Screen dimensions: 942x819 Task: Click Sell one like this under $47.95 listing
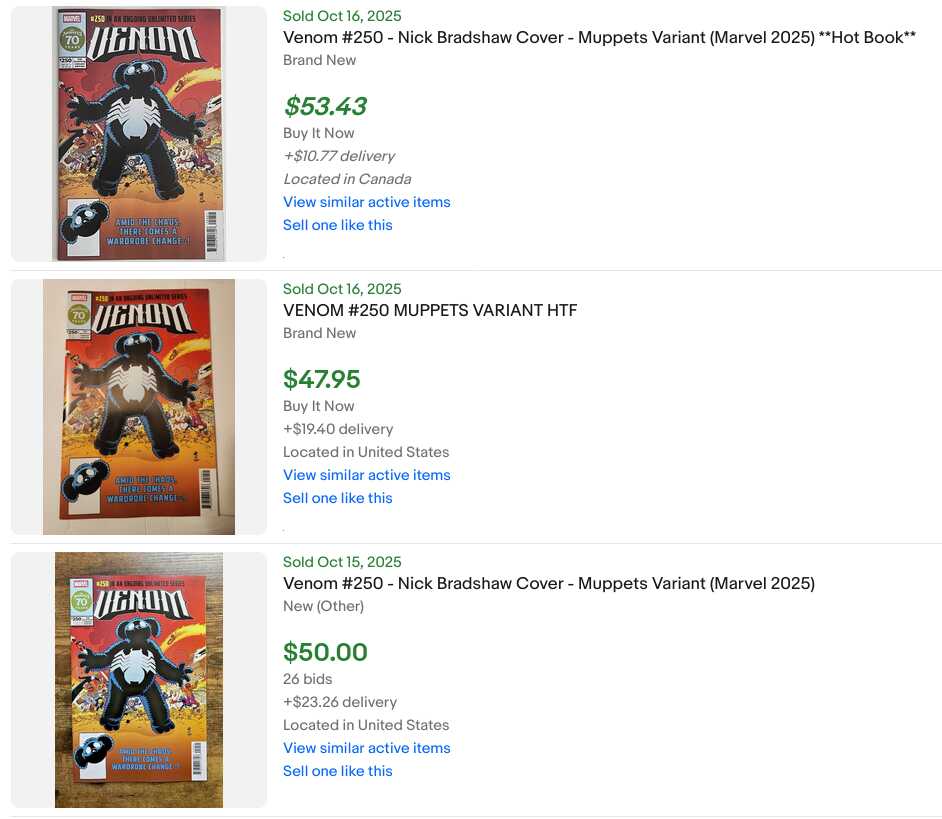point(337,498)
